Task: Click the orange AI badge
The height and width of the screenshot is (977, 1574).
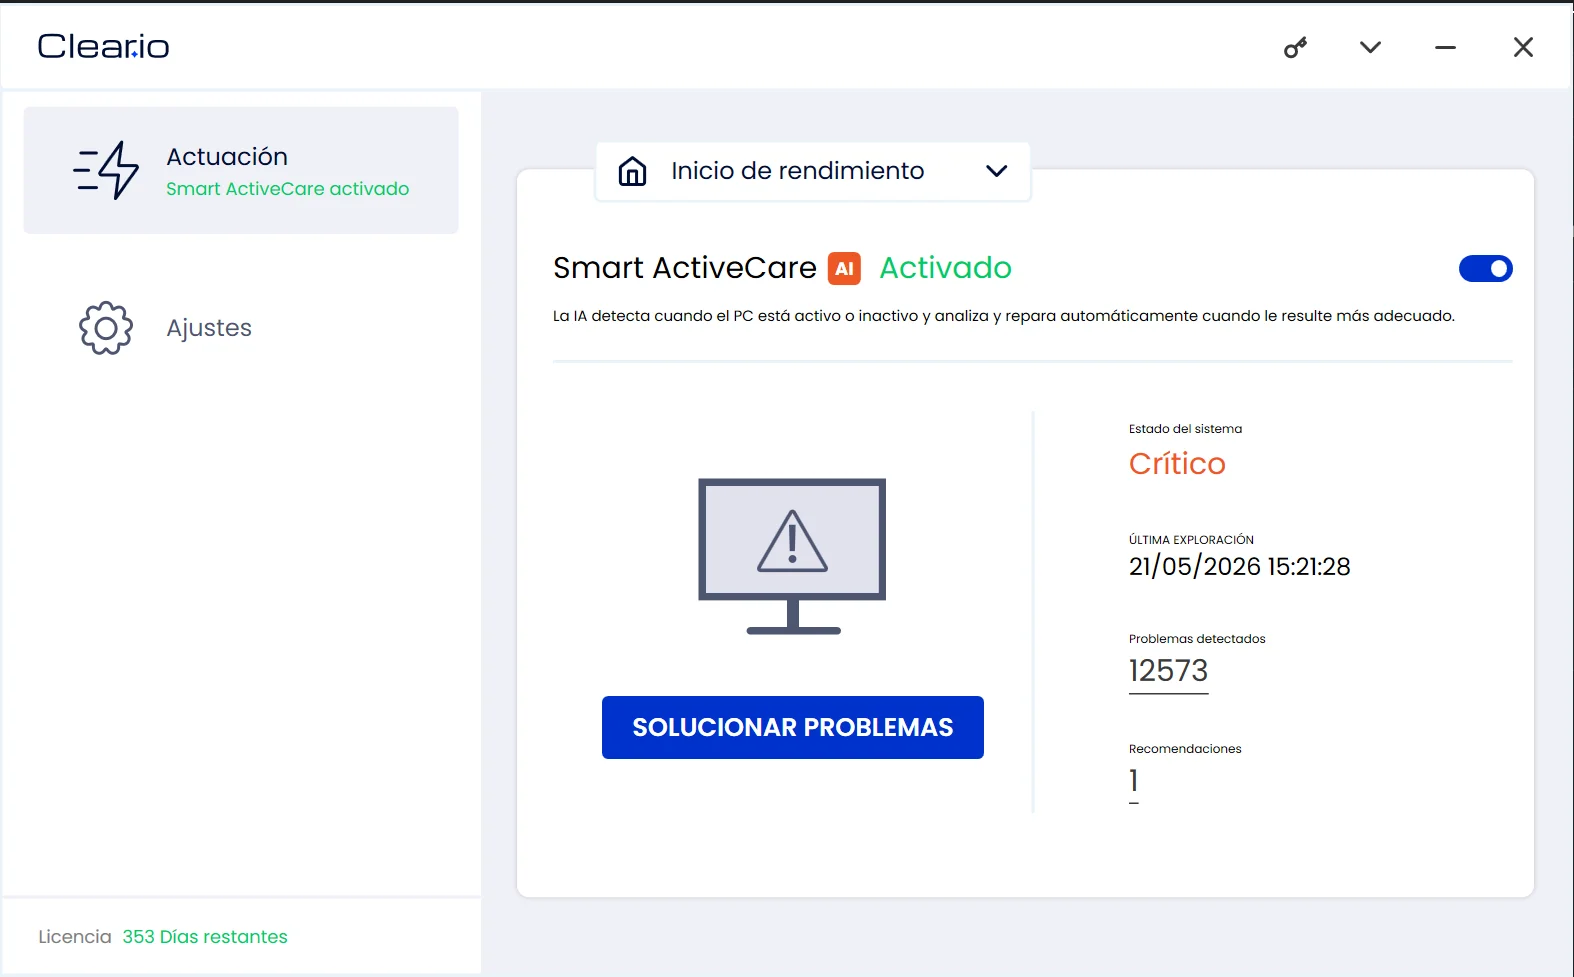Action: (844, 268)
